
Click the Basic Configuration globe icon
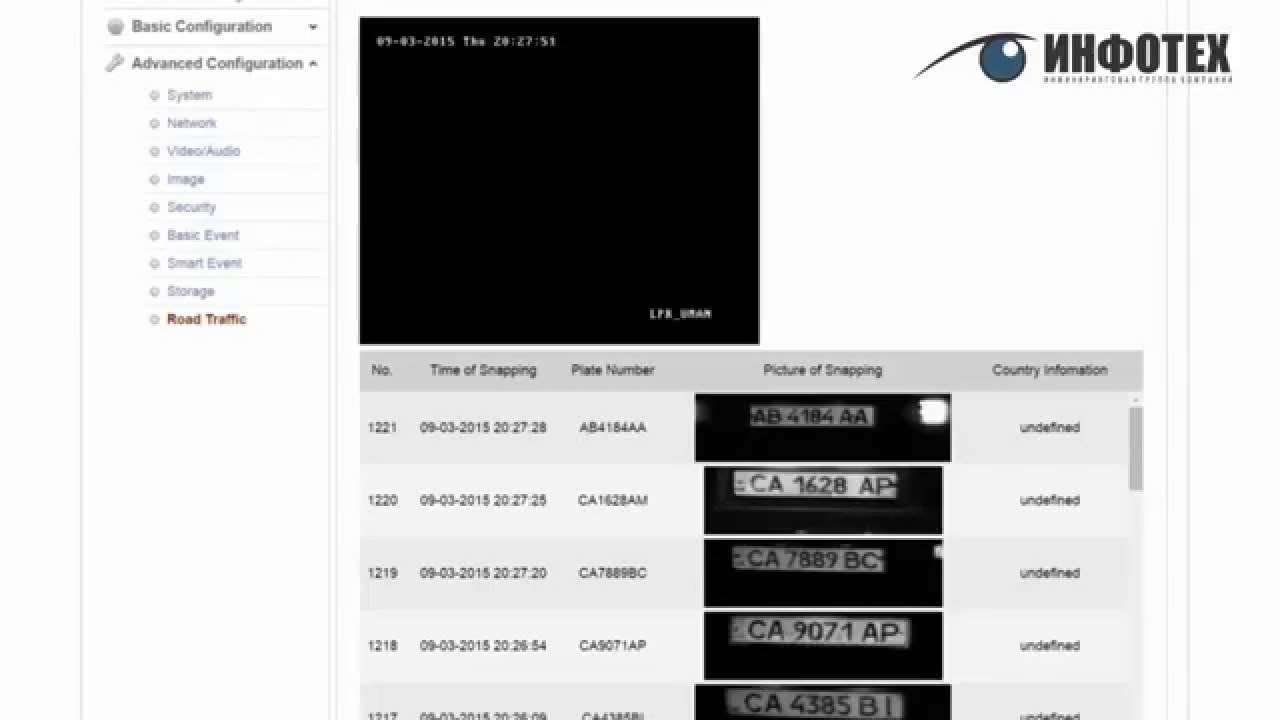pyautogui.click(x=115, y=26)
